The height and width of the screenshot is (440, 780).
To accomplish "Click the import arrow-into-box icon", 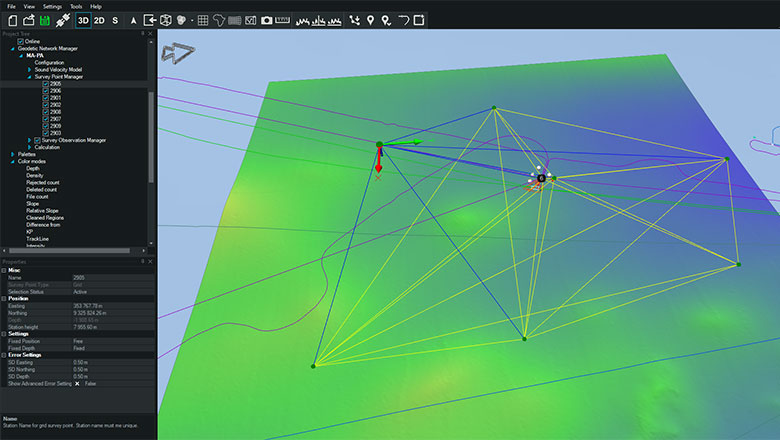I will 150,20.
